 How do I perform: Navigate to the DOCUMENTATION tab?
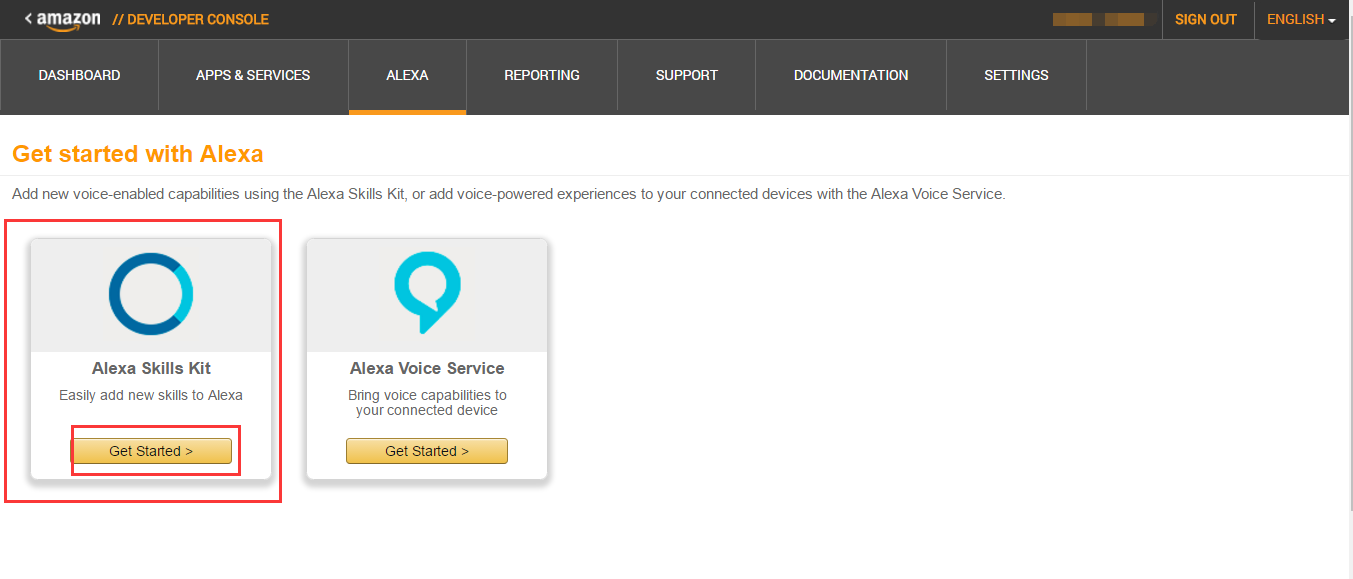(x=851, y=75)
